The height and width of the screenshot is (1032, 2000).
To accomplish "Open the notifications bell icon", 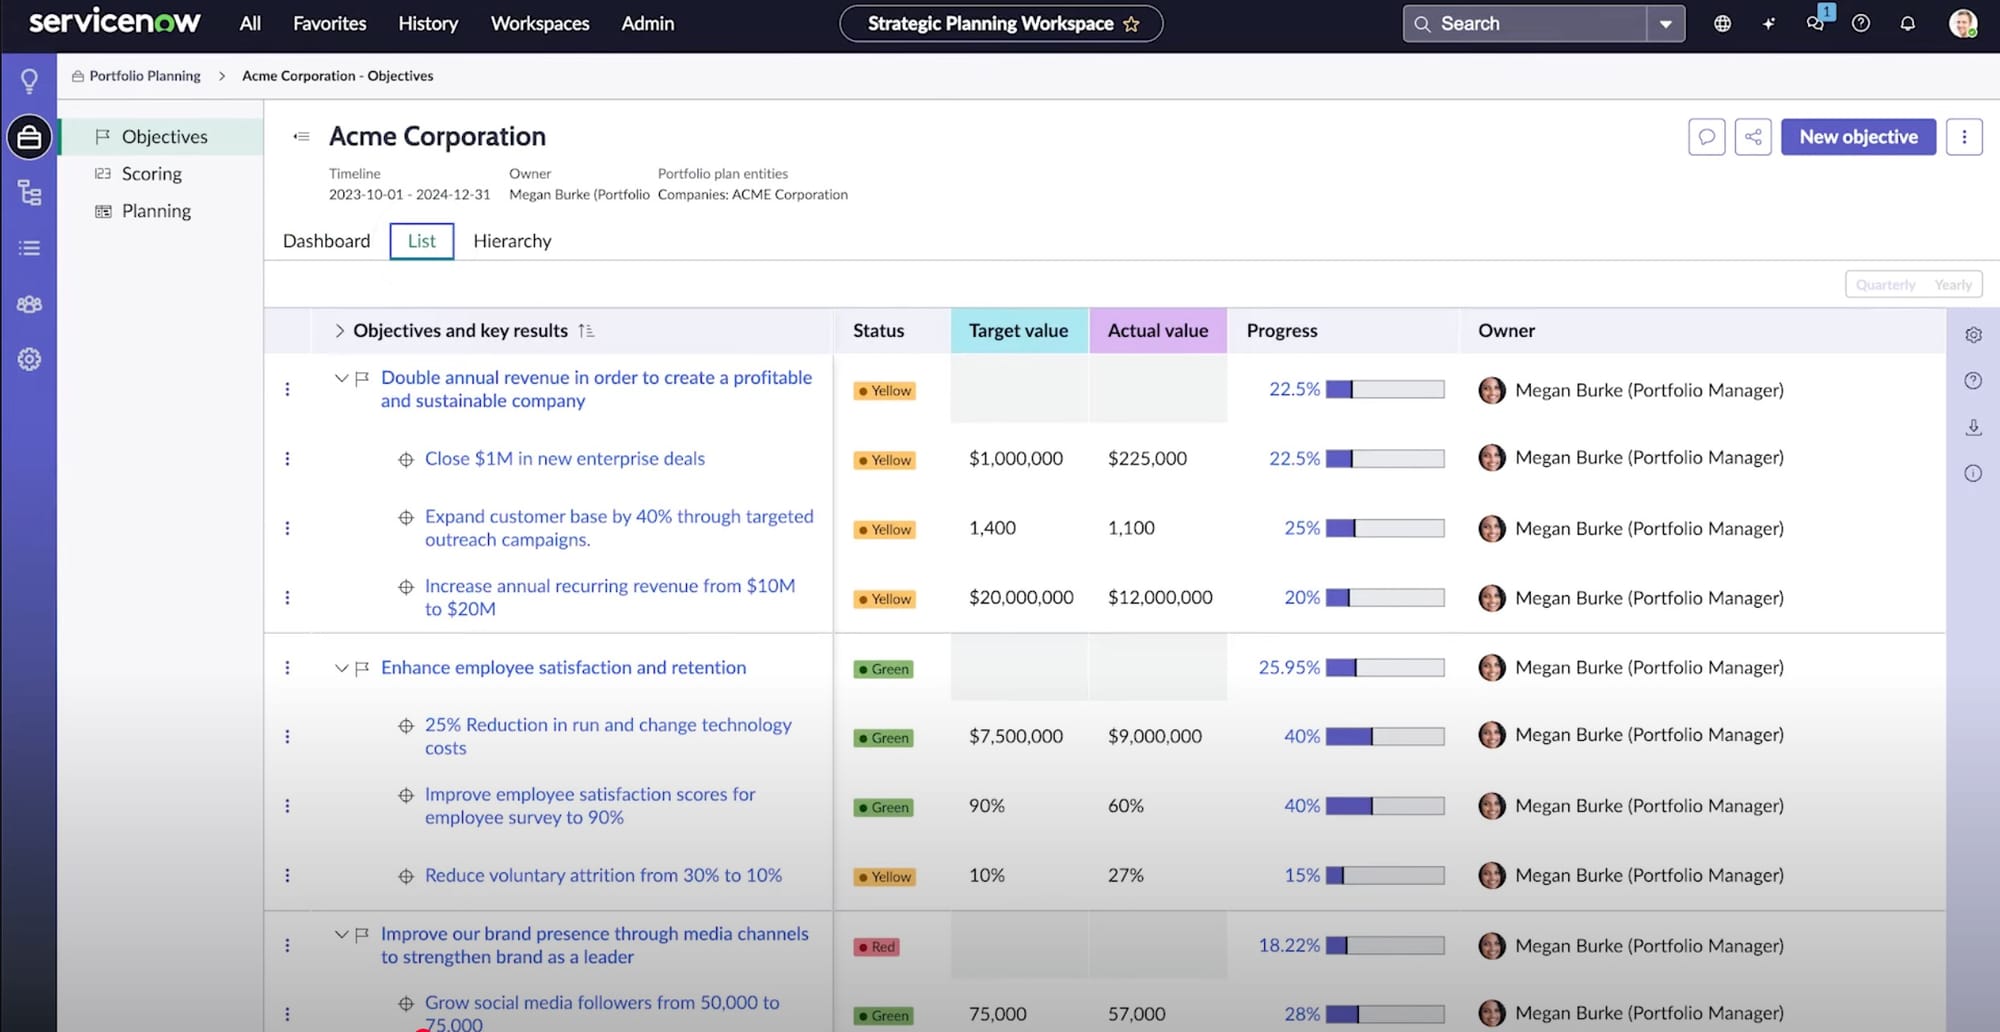I will tap(1908, 24).
